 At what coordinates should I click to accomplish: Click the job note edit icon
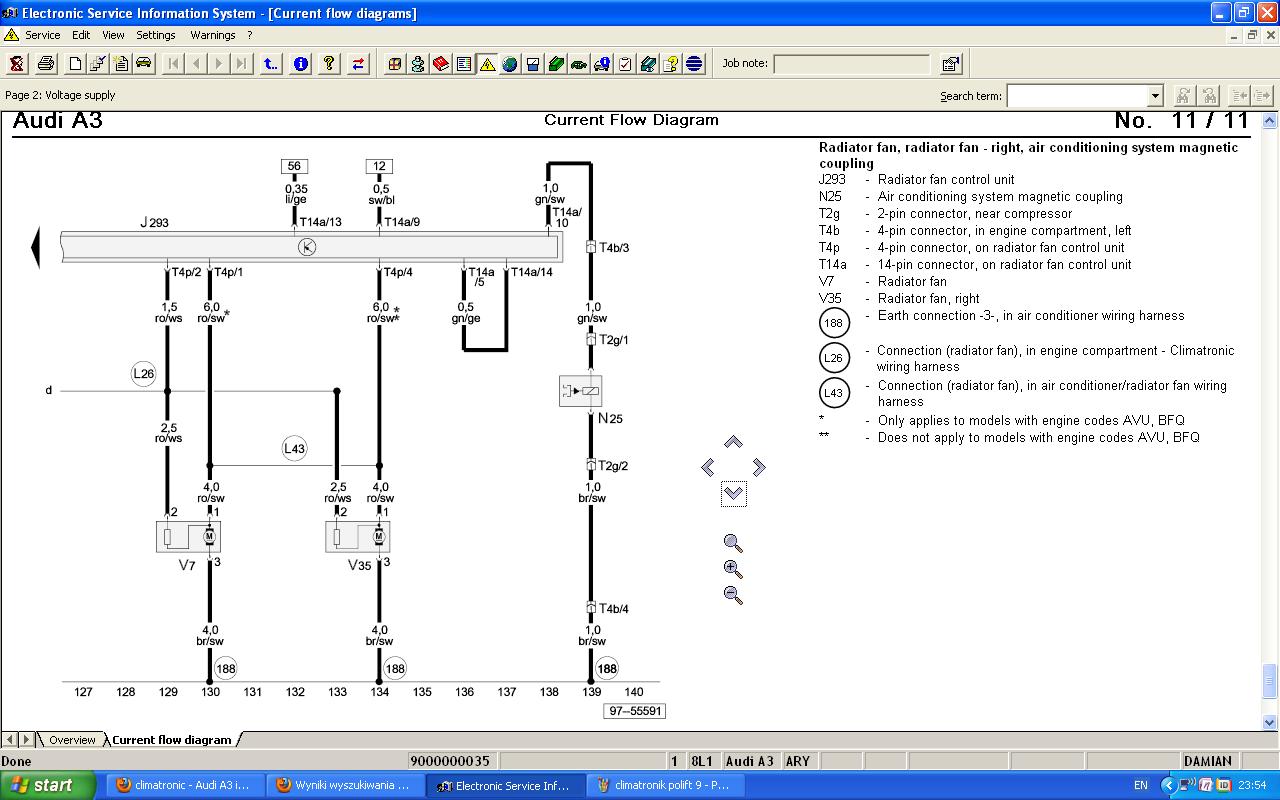coord(951,64)
